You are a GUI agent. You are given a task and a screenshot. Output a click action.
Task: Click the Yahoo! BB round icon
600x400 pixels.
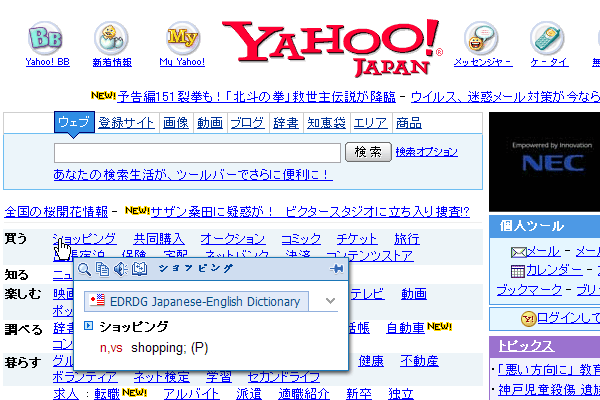tap(46, 38)
